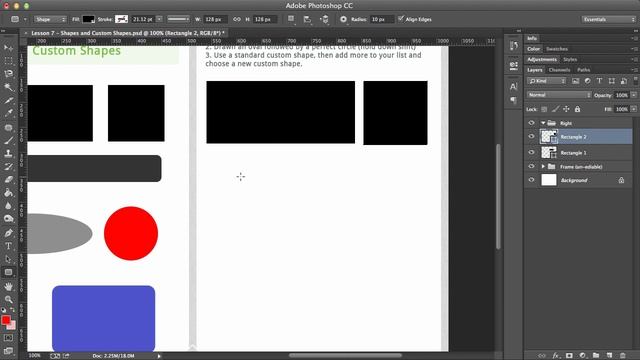The height and width of the screenshot is (360, 640).
Task: Toggle Quick Mask mode
Action: tap(8, 338)
